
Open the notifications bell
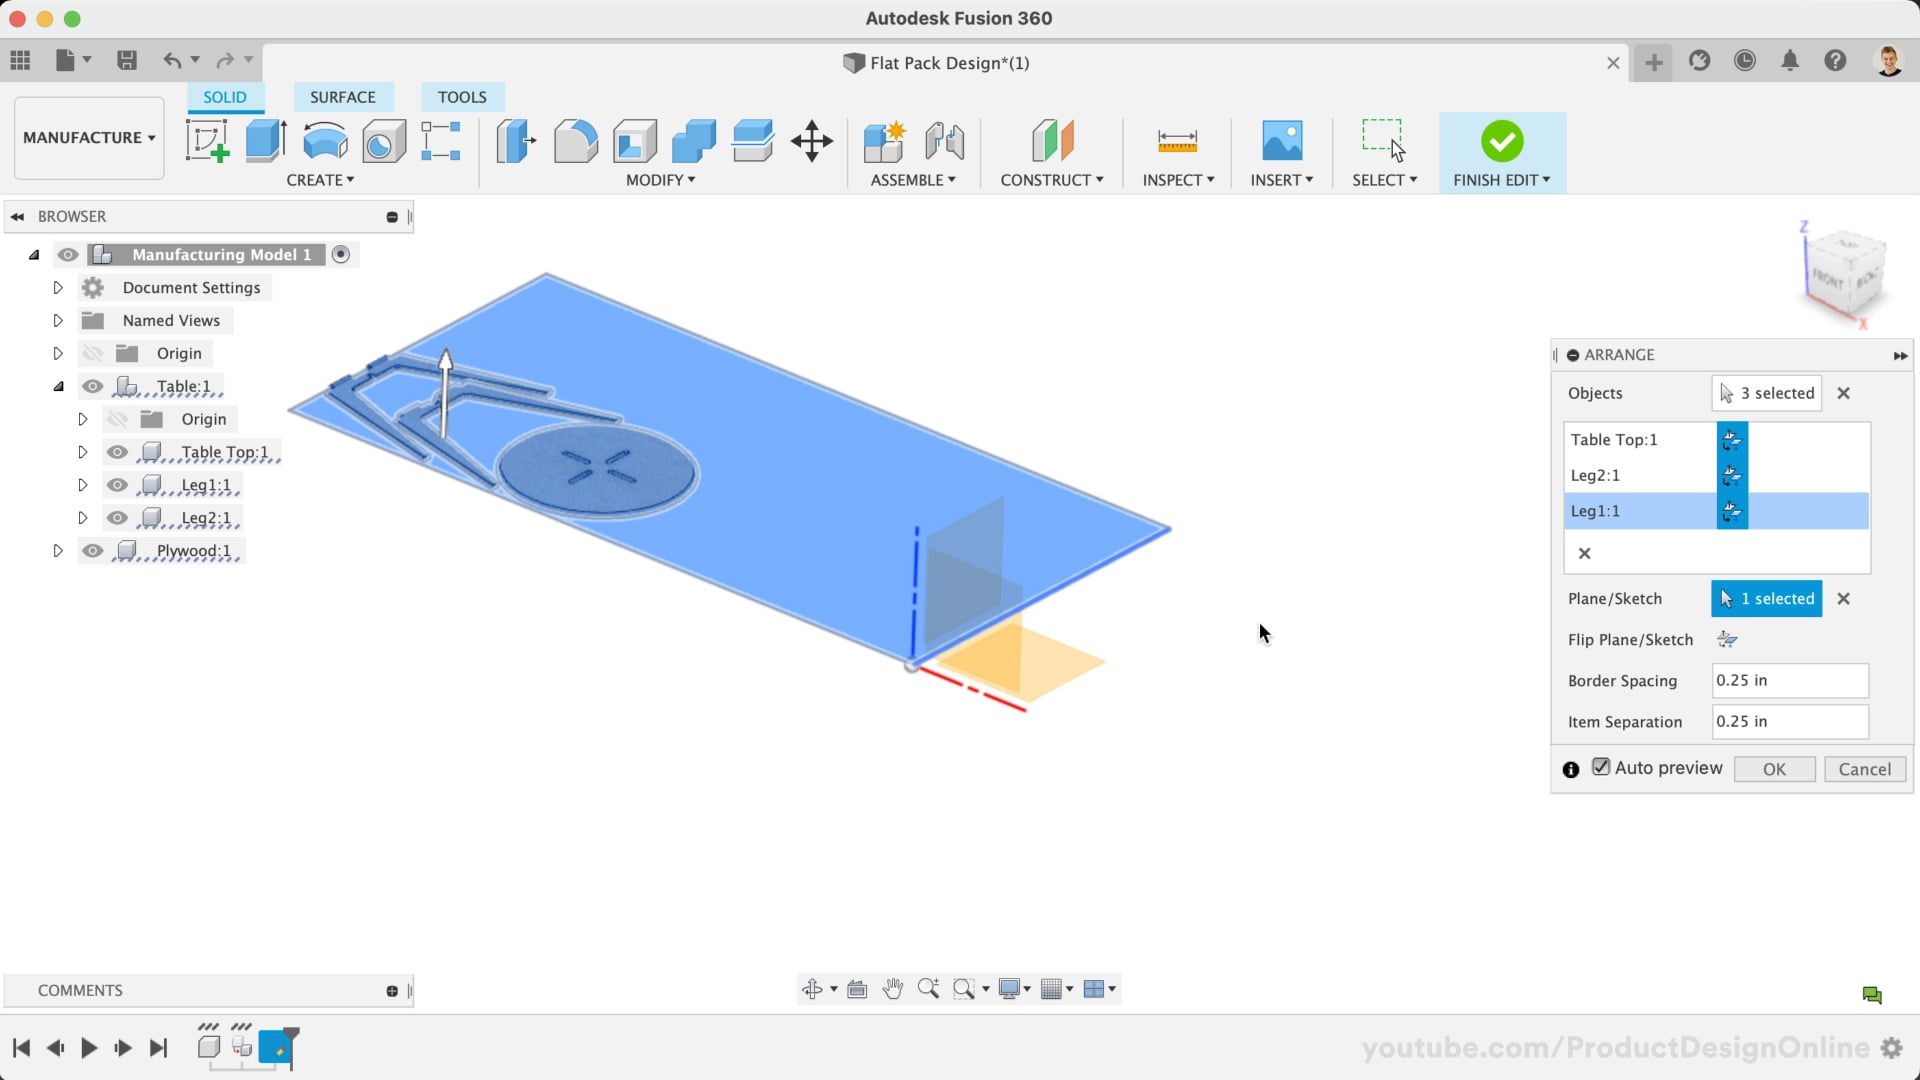pyautogui.click(x=1790, y=61)
